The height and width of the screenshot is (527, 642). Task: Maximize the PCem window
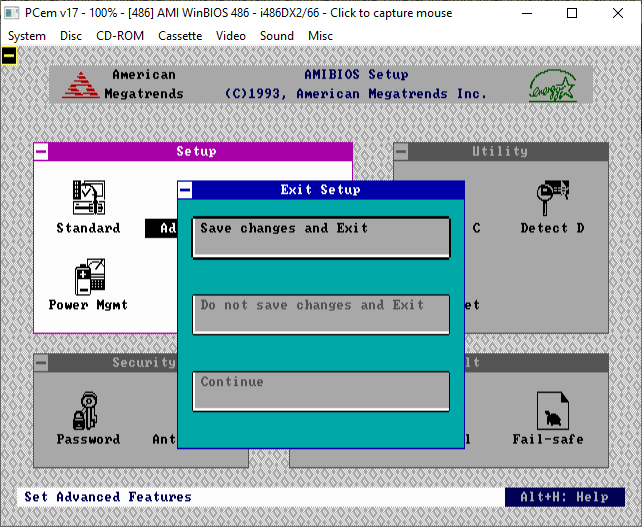pos(572,13)
